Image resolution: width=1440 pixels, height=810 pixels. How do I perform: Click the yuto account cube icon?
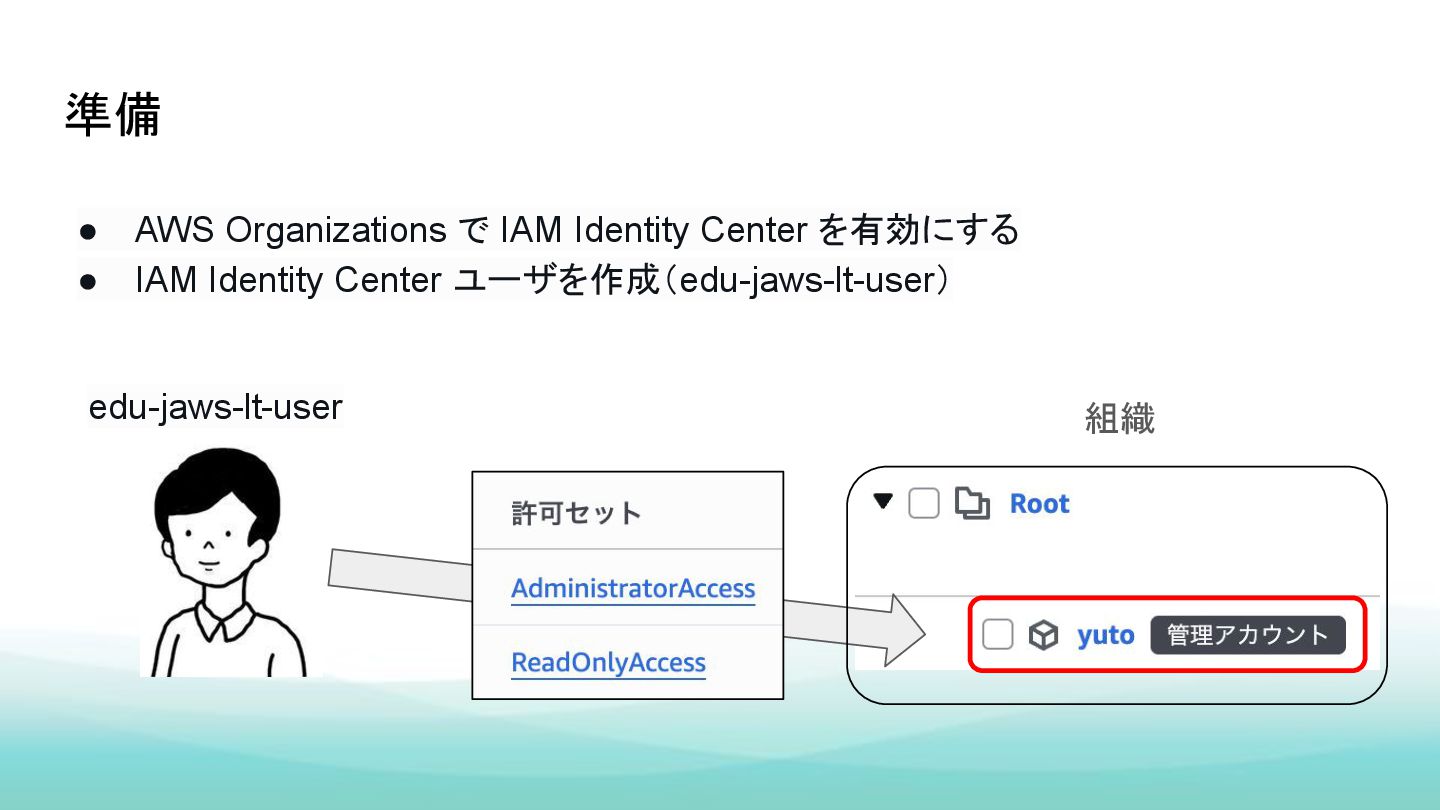[1044, 634]
